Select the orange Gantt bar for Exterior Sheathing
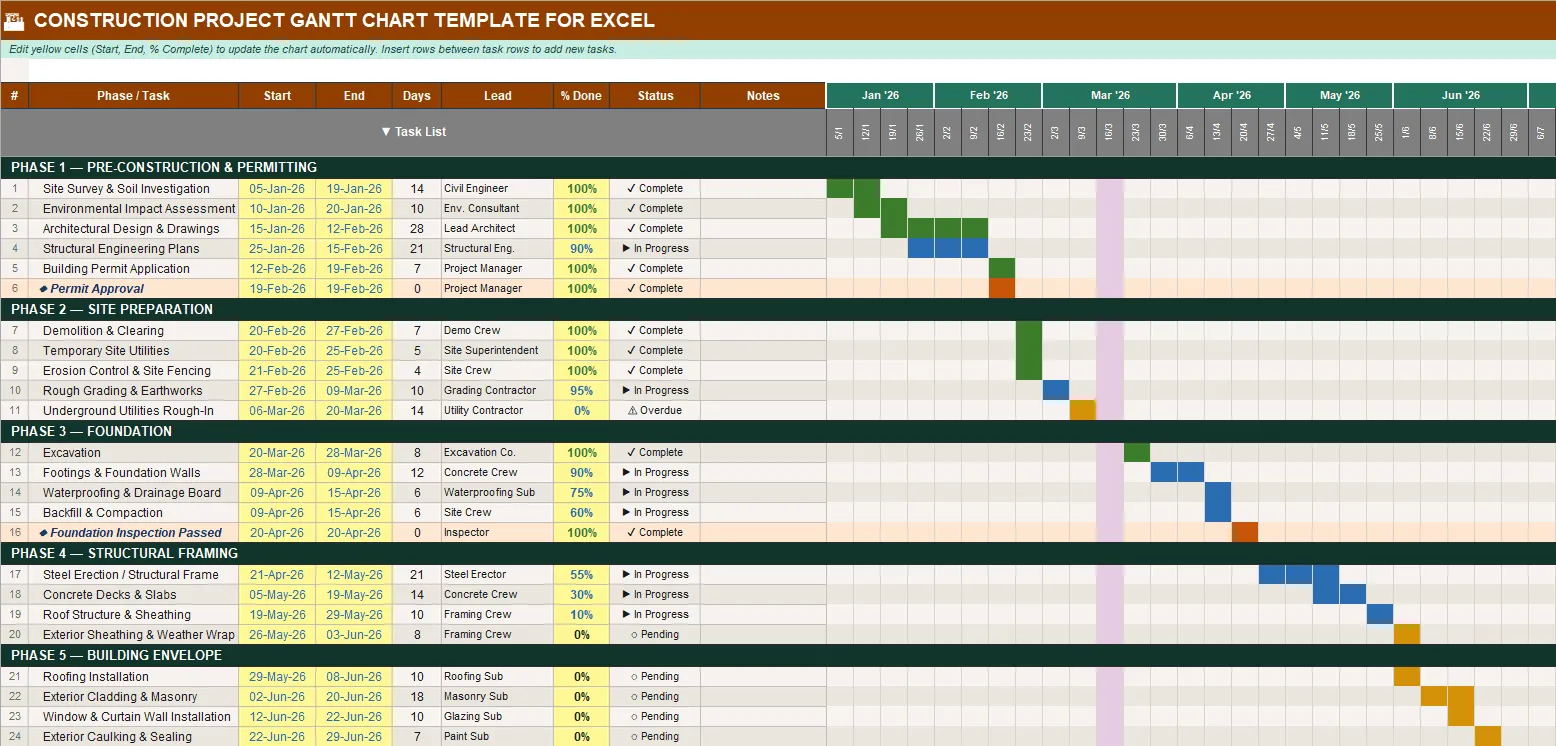 click(x=1409, y=633)
